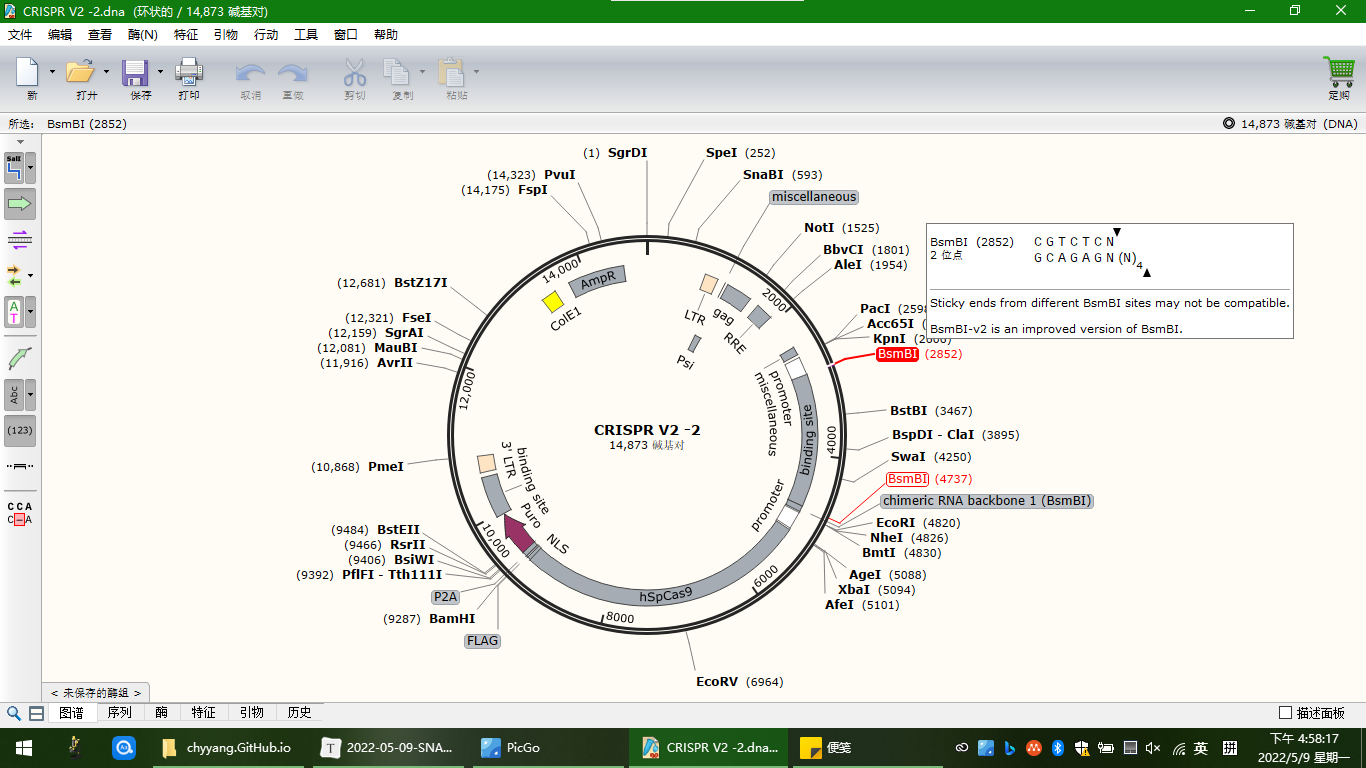1366x768 pixels.
Task: Toggle the show enzymes SalI button
Action: point(15,167)
